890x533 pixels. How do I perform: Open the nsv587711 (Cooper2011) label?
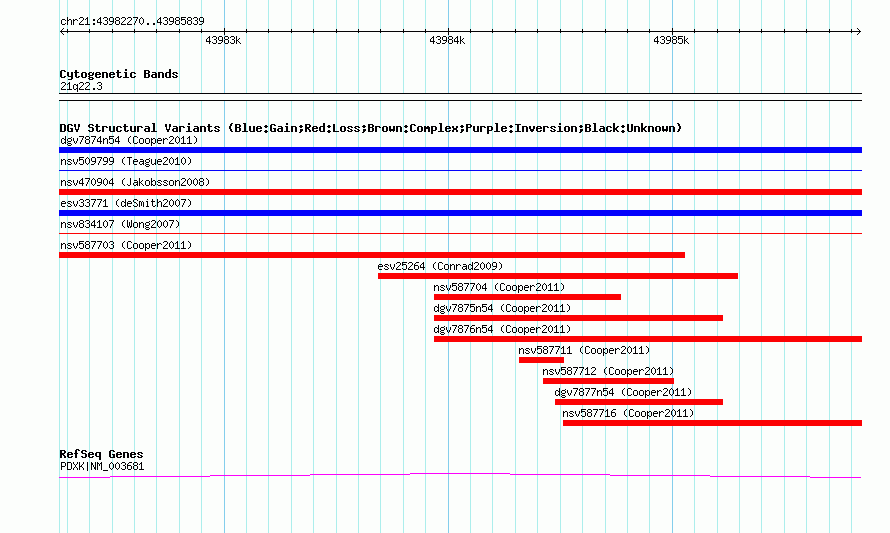pyautogui.click(x=584, y=350)
